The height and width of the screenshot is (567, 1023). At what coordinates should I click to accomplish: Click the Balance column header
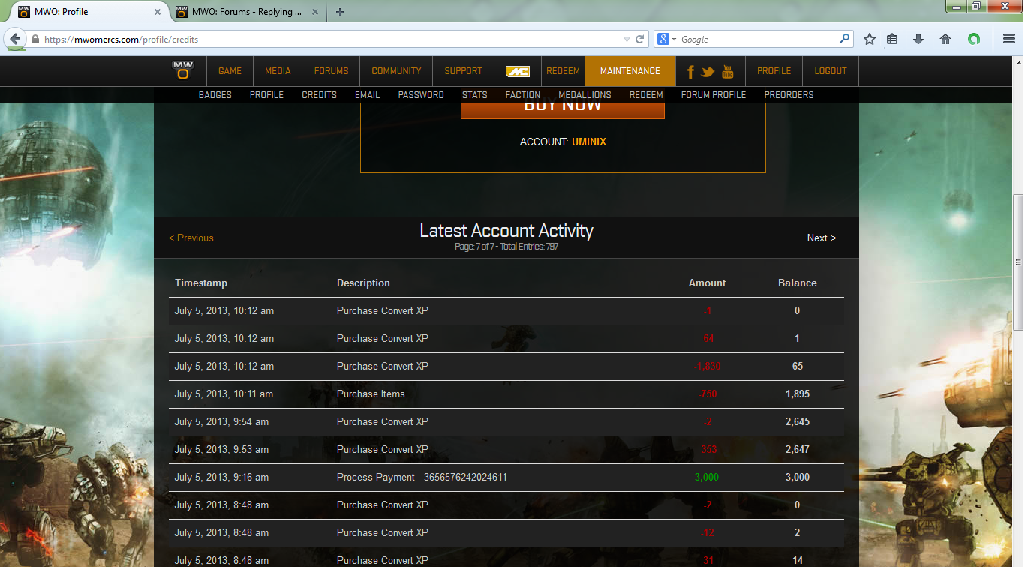click(x=797, y=283)
